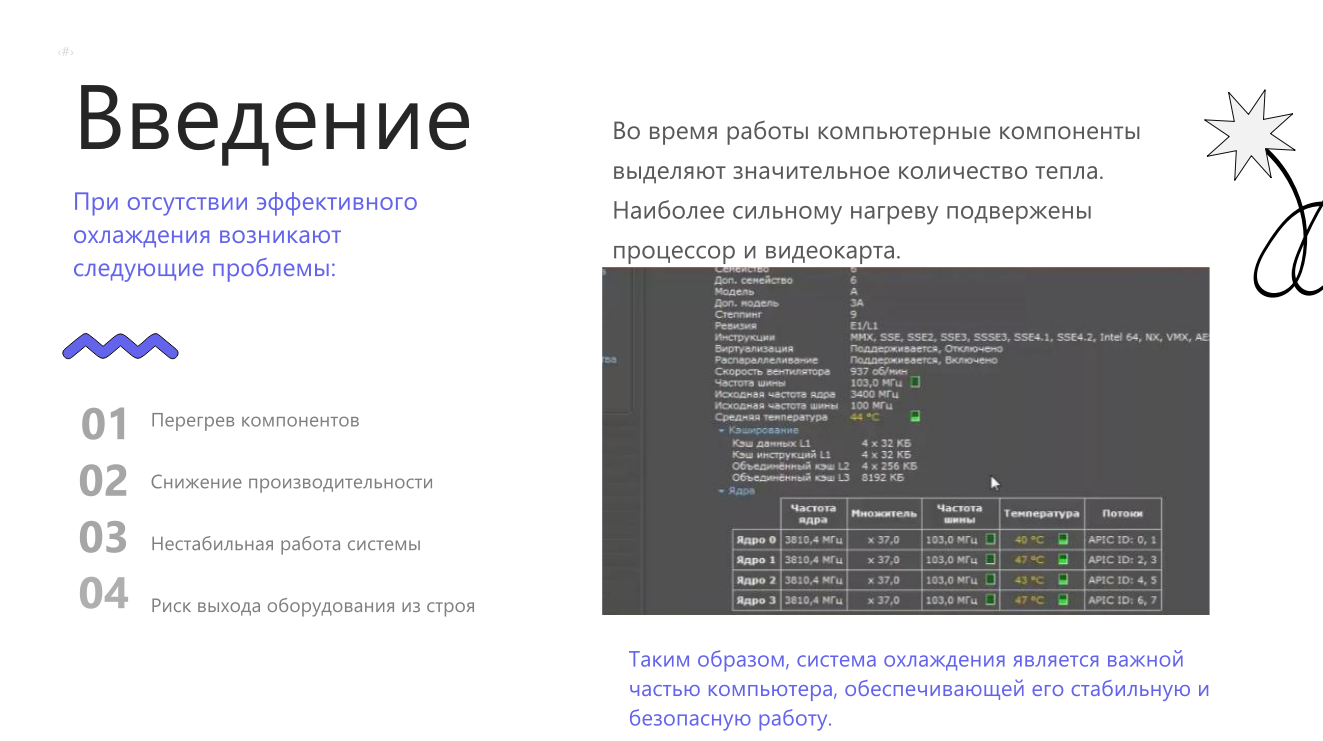Screen dimensions: 1323x741
Task: Click the 43 °C temperature of Ядро 2
Action: 1029,580
